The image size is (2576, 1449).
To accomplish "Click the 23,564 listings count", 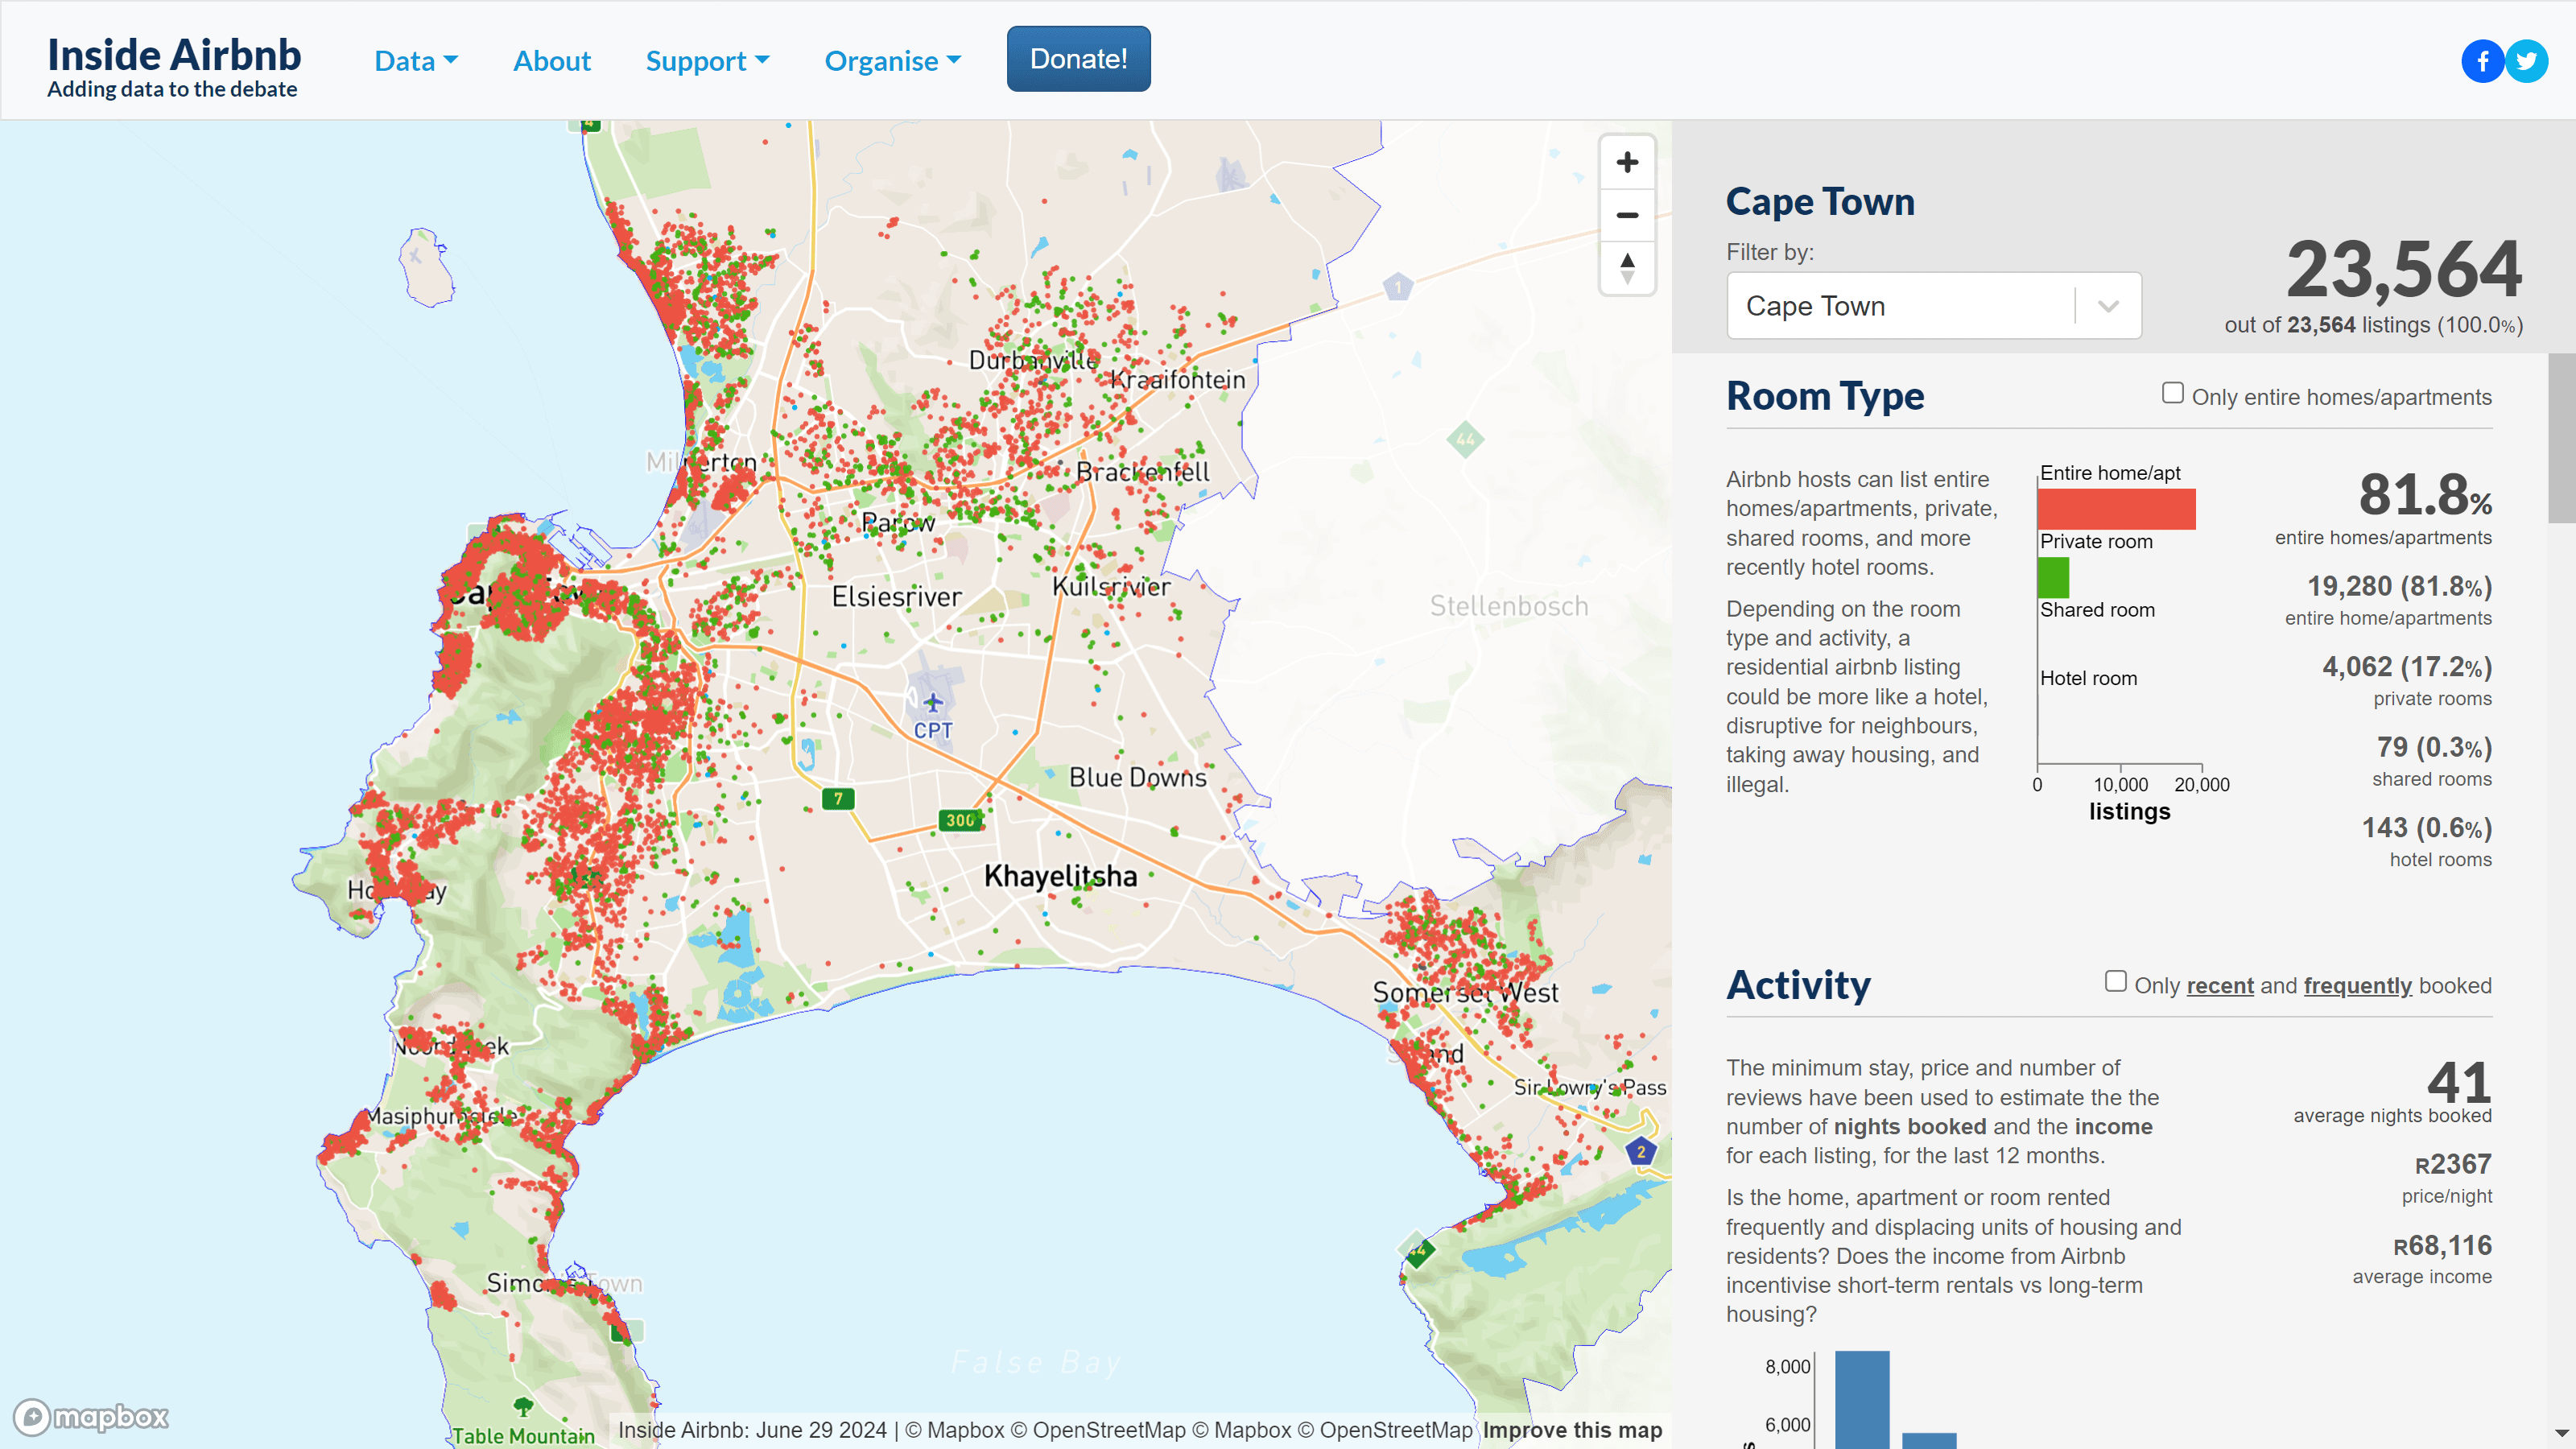I will pyautogui.click(x=2404, y=270).
